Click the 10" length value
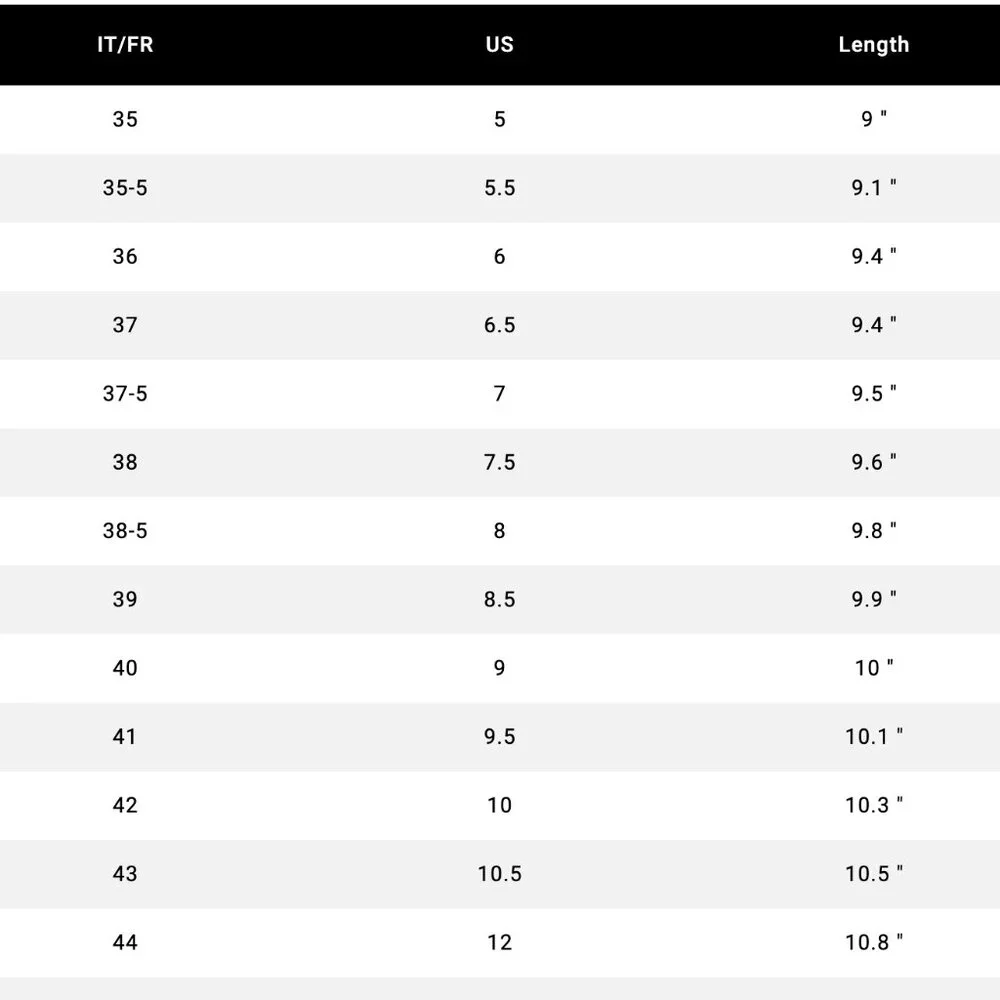The image size is (1000, 1000). tap(873, 668)
